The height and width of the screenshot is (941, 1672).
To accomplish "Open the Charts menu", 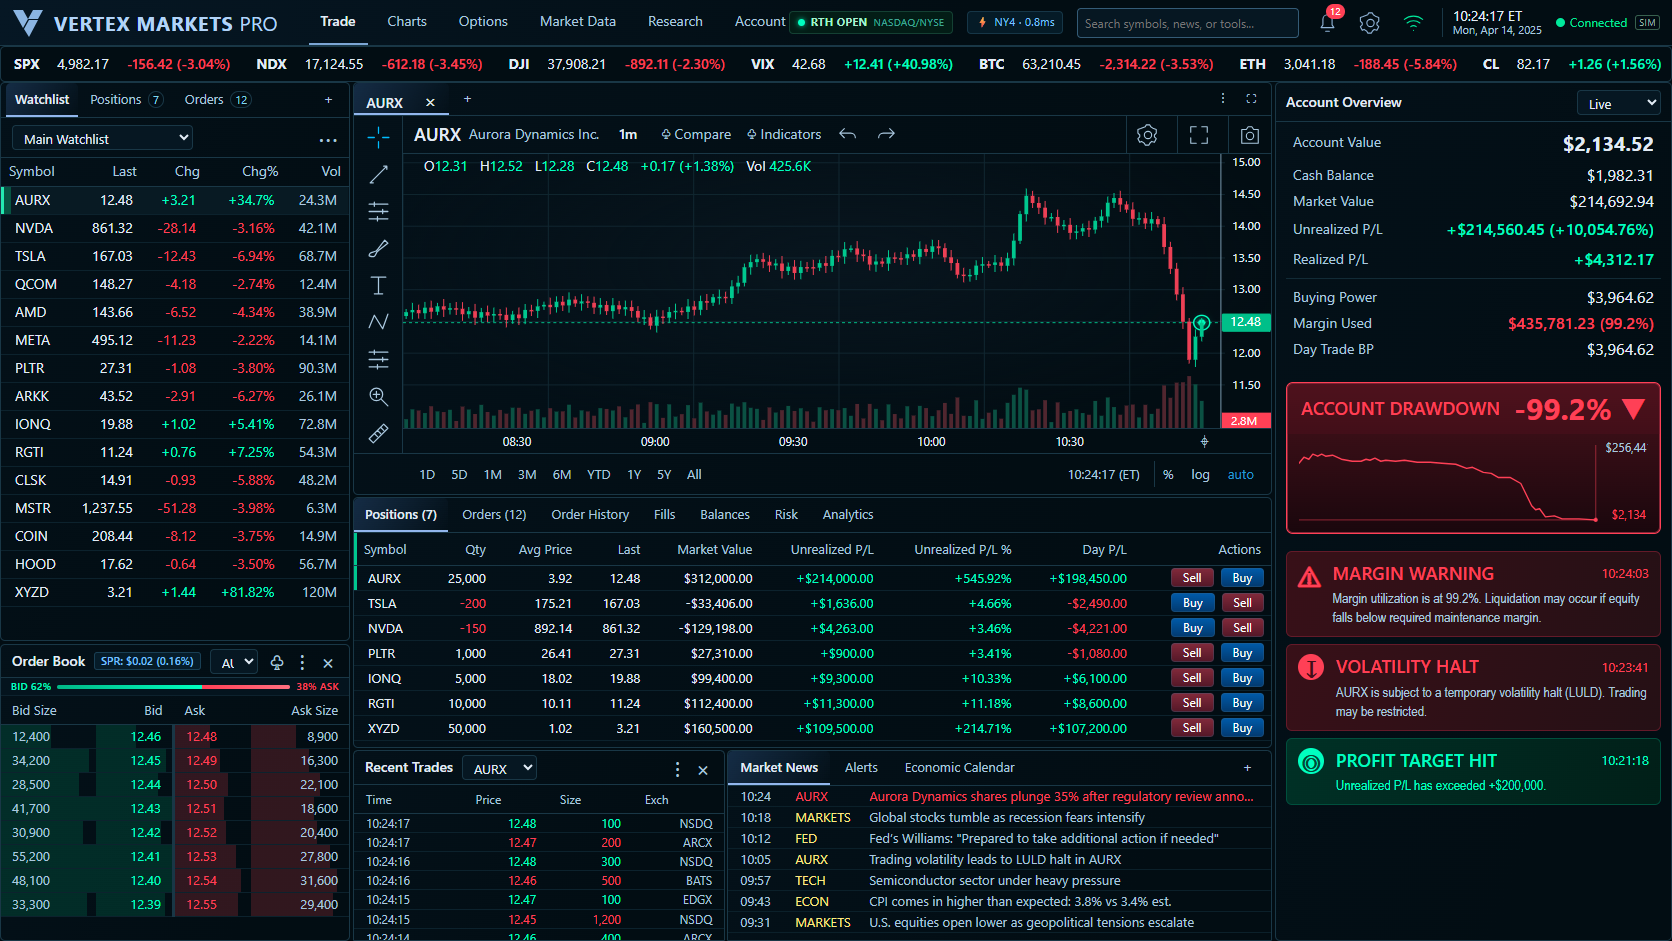I will [407, 22].
